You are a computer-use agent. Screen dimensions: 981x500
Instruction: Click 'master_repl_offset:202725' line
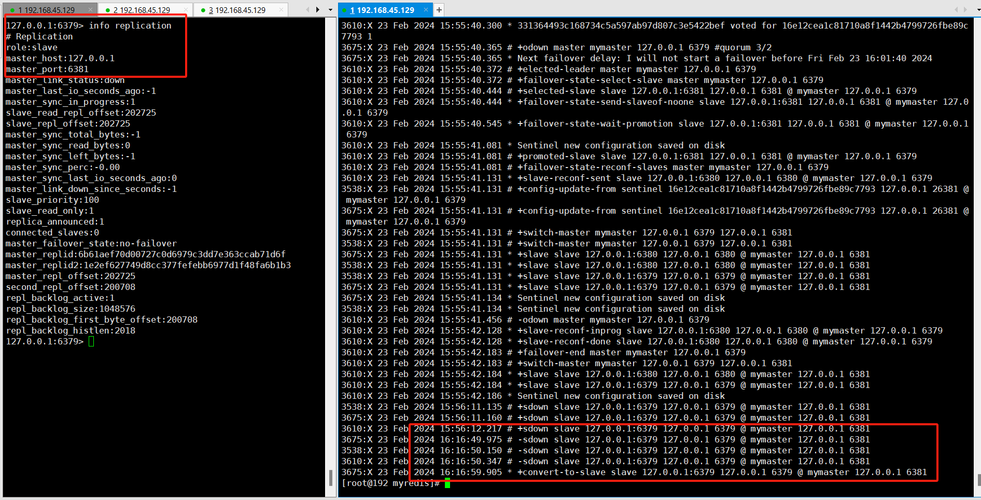pos(71,276)
